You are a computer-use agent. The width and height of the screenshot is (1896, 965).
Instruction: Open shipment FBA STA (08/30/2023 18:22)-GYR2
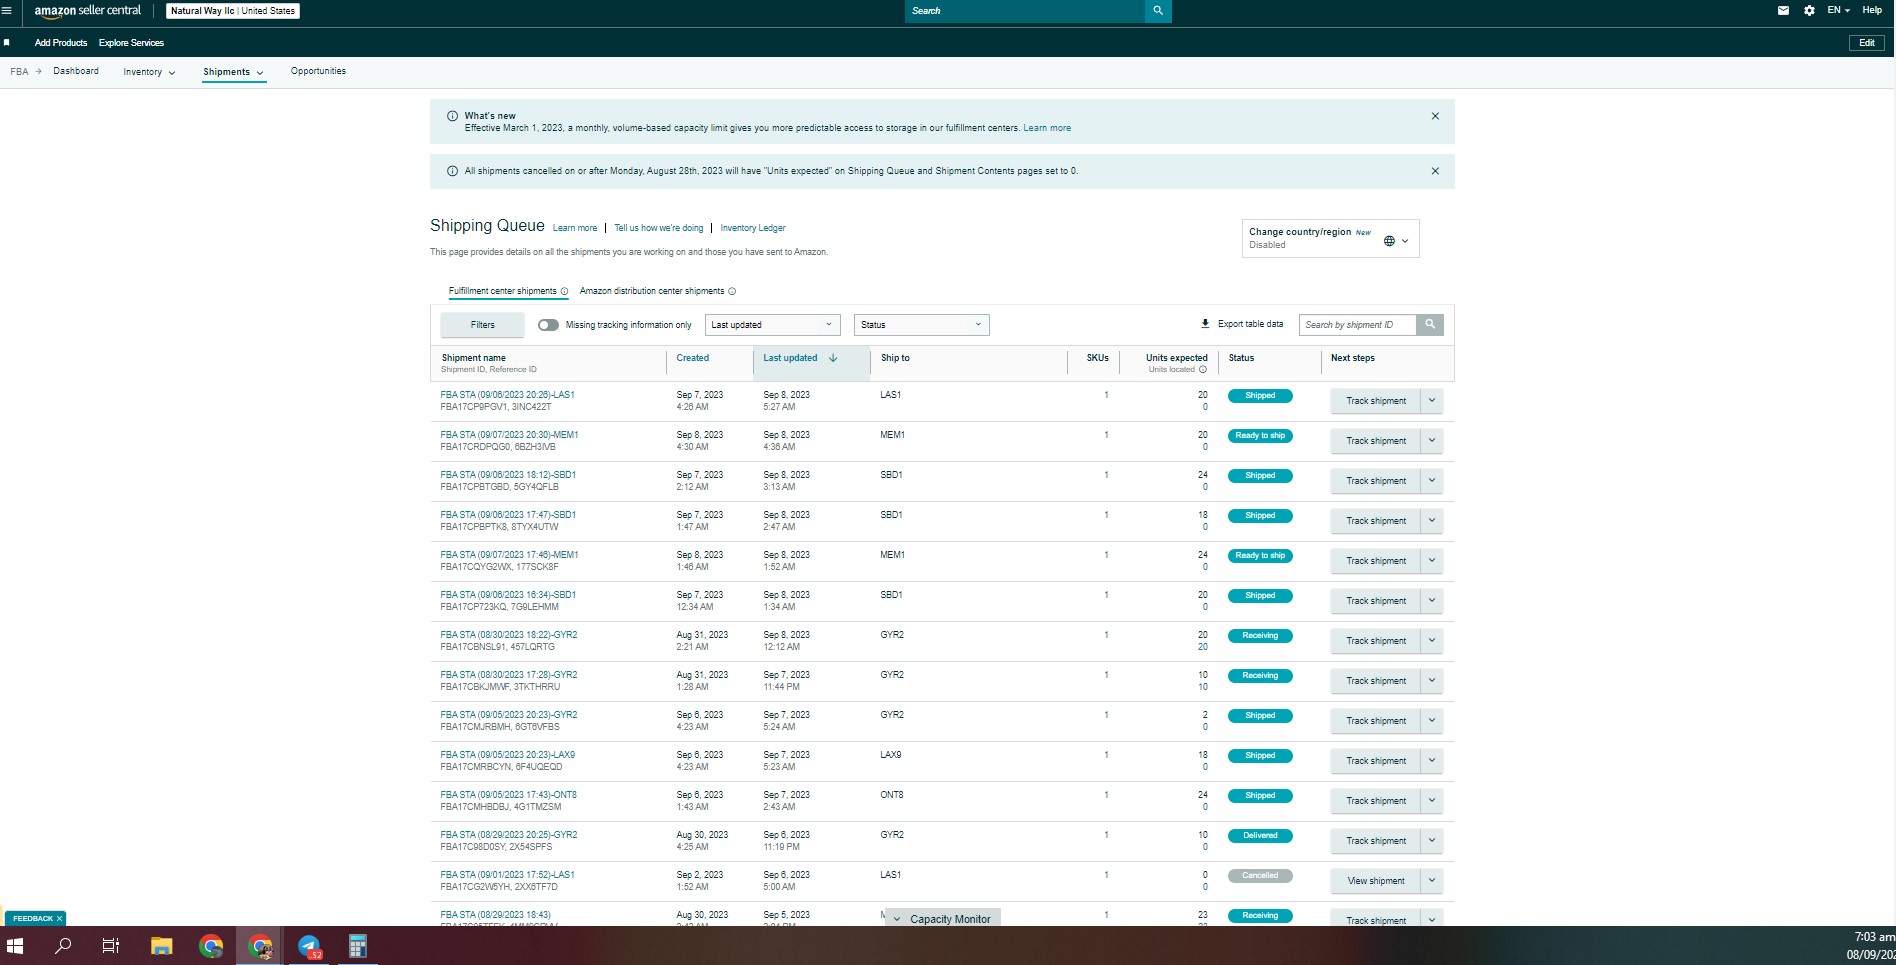pyautogui.click(x=509, y=635)
